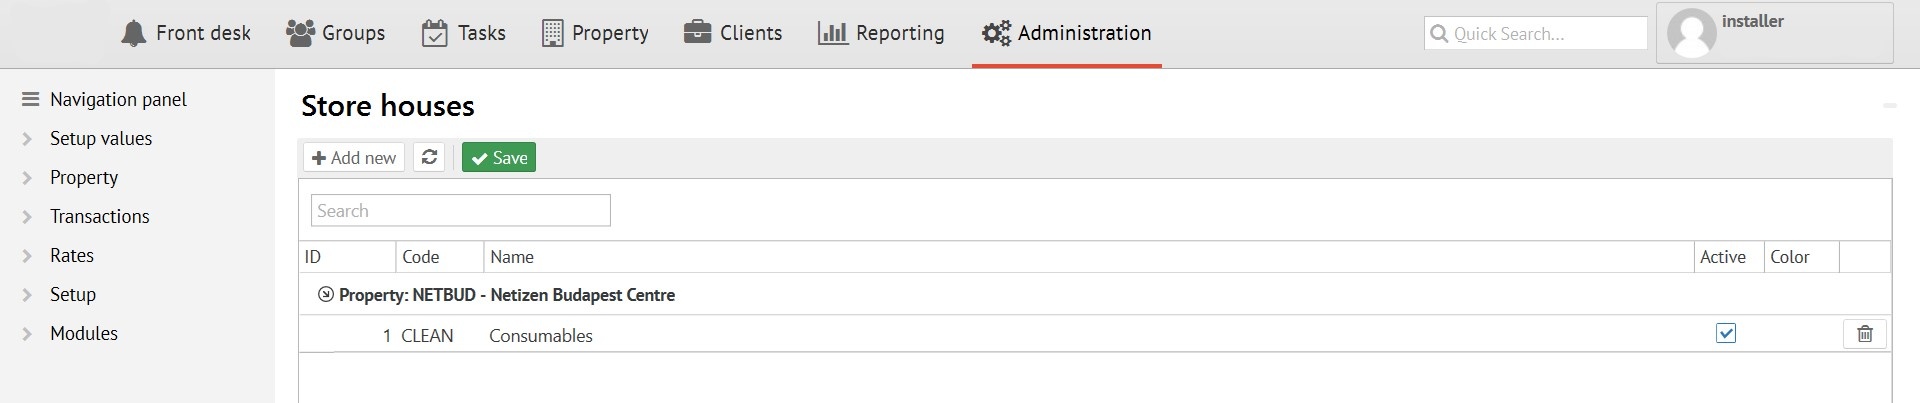Open the Clients briefcase section
The image size is (1920, 403).
[733, 33]
